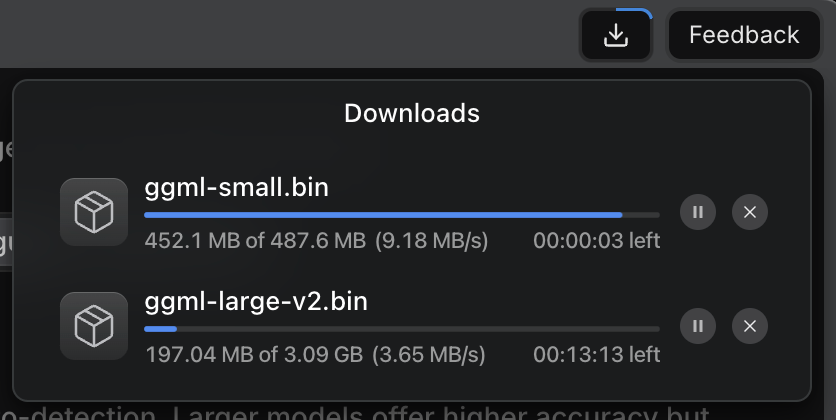The image size is (836, 420).
Task: Cancel the ggml-large-v2.bin download
Action: (x=750, y=326)
